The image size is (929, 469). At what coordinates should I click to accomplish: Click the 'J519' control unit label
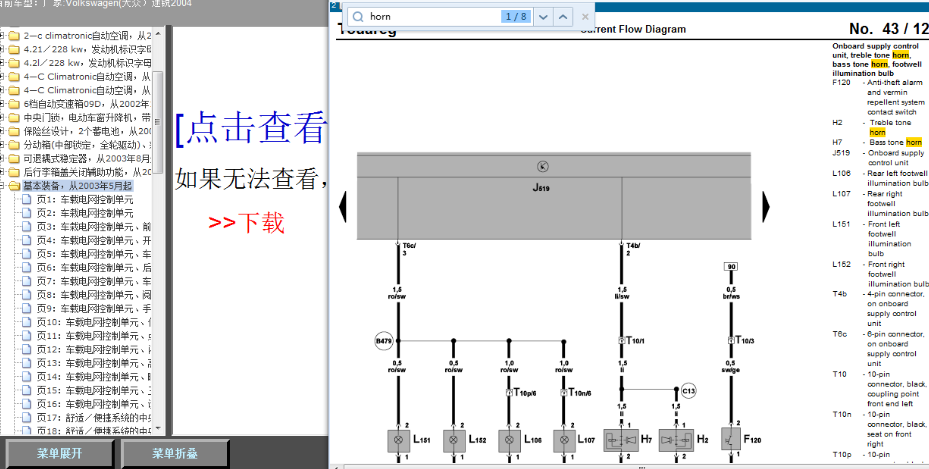[541, 188]
